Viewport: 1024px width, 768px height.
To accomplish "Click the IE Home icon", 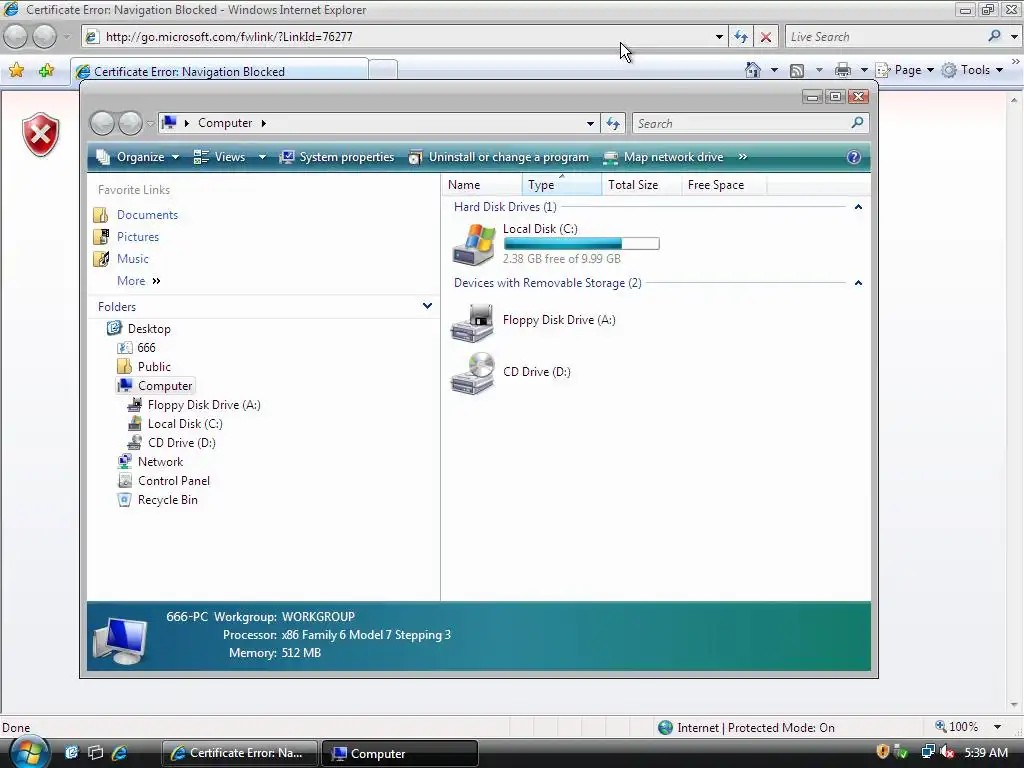I will [x=753, y=70].
